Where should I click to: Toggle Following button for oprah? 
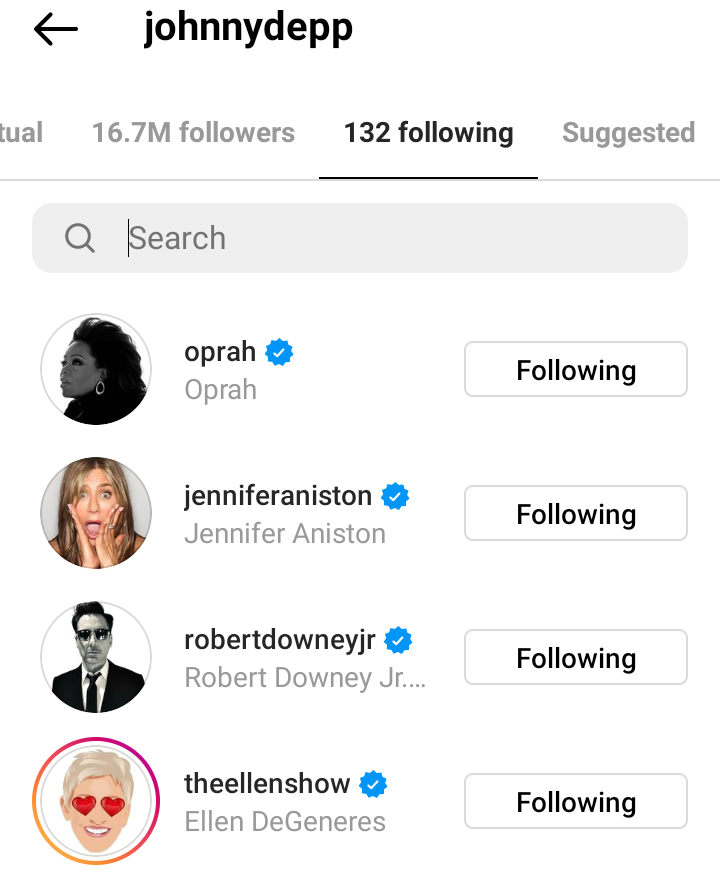click(x=575, y=370)
